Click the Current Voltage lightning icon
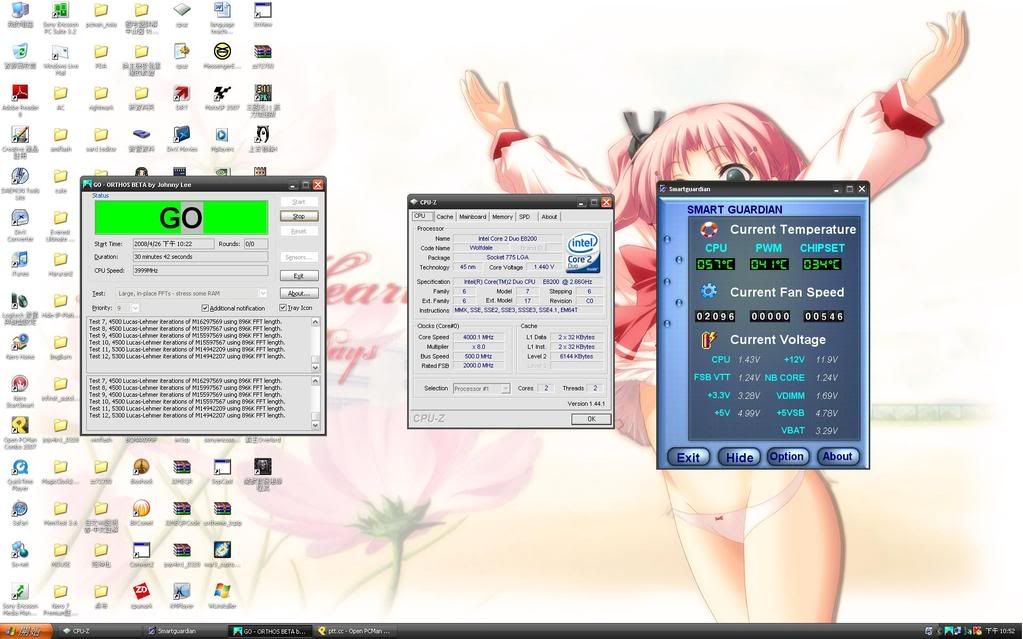This screenshot has width=1023, height=639. point(709,339)
